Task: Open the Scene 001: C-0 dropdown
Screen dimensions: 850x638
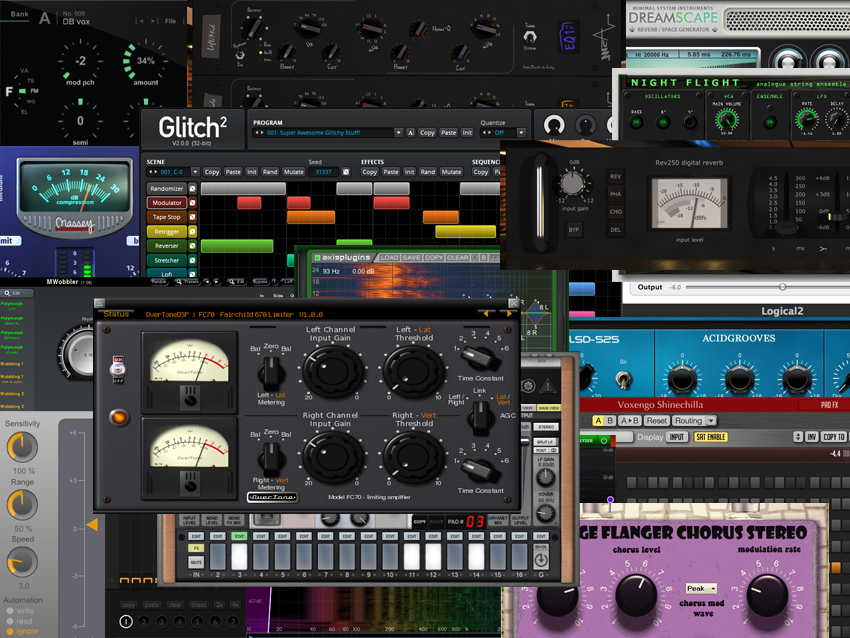Action: (x=195, y=172)
